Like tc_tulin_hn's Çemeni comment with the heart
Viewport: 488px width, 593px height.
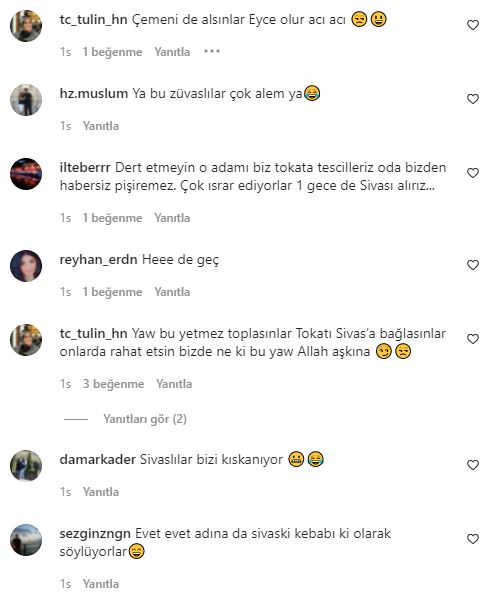[x=472, y=25]
